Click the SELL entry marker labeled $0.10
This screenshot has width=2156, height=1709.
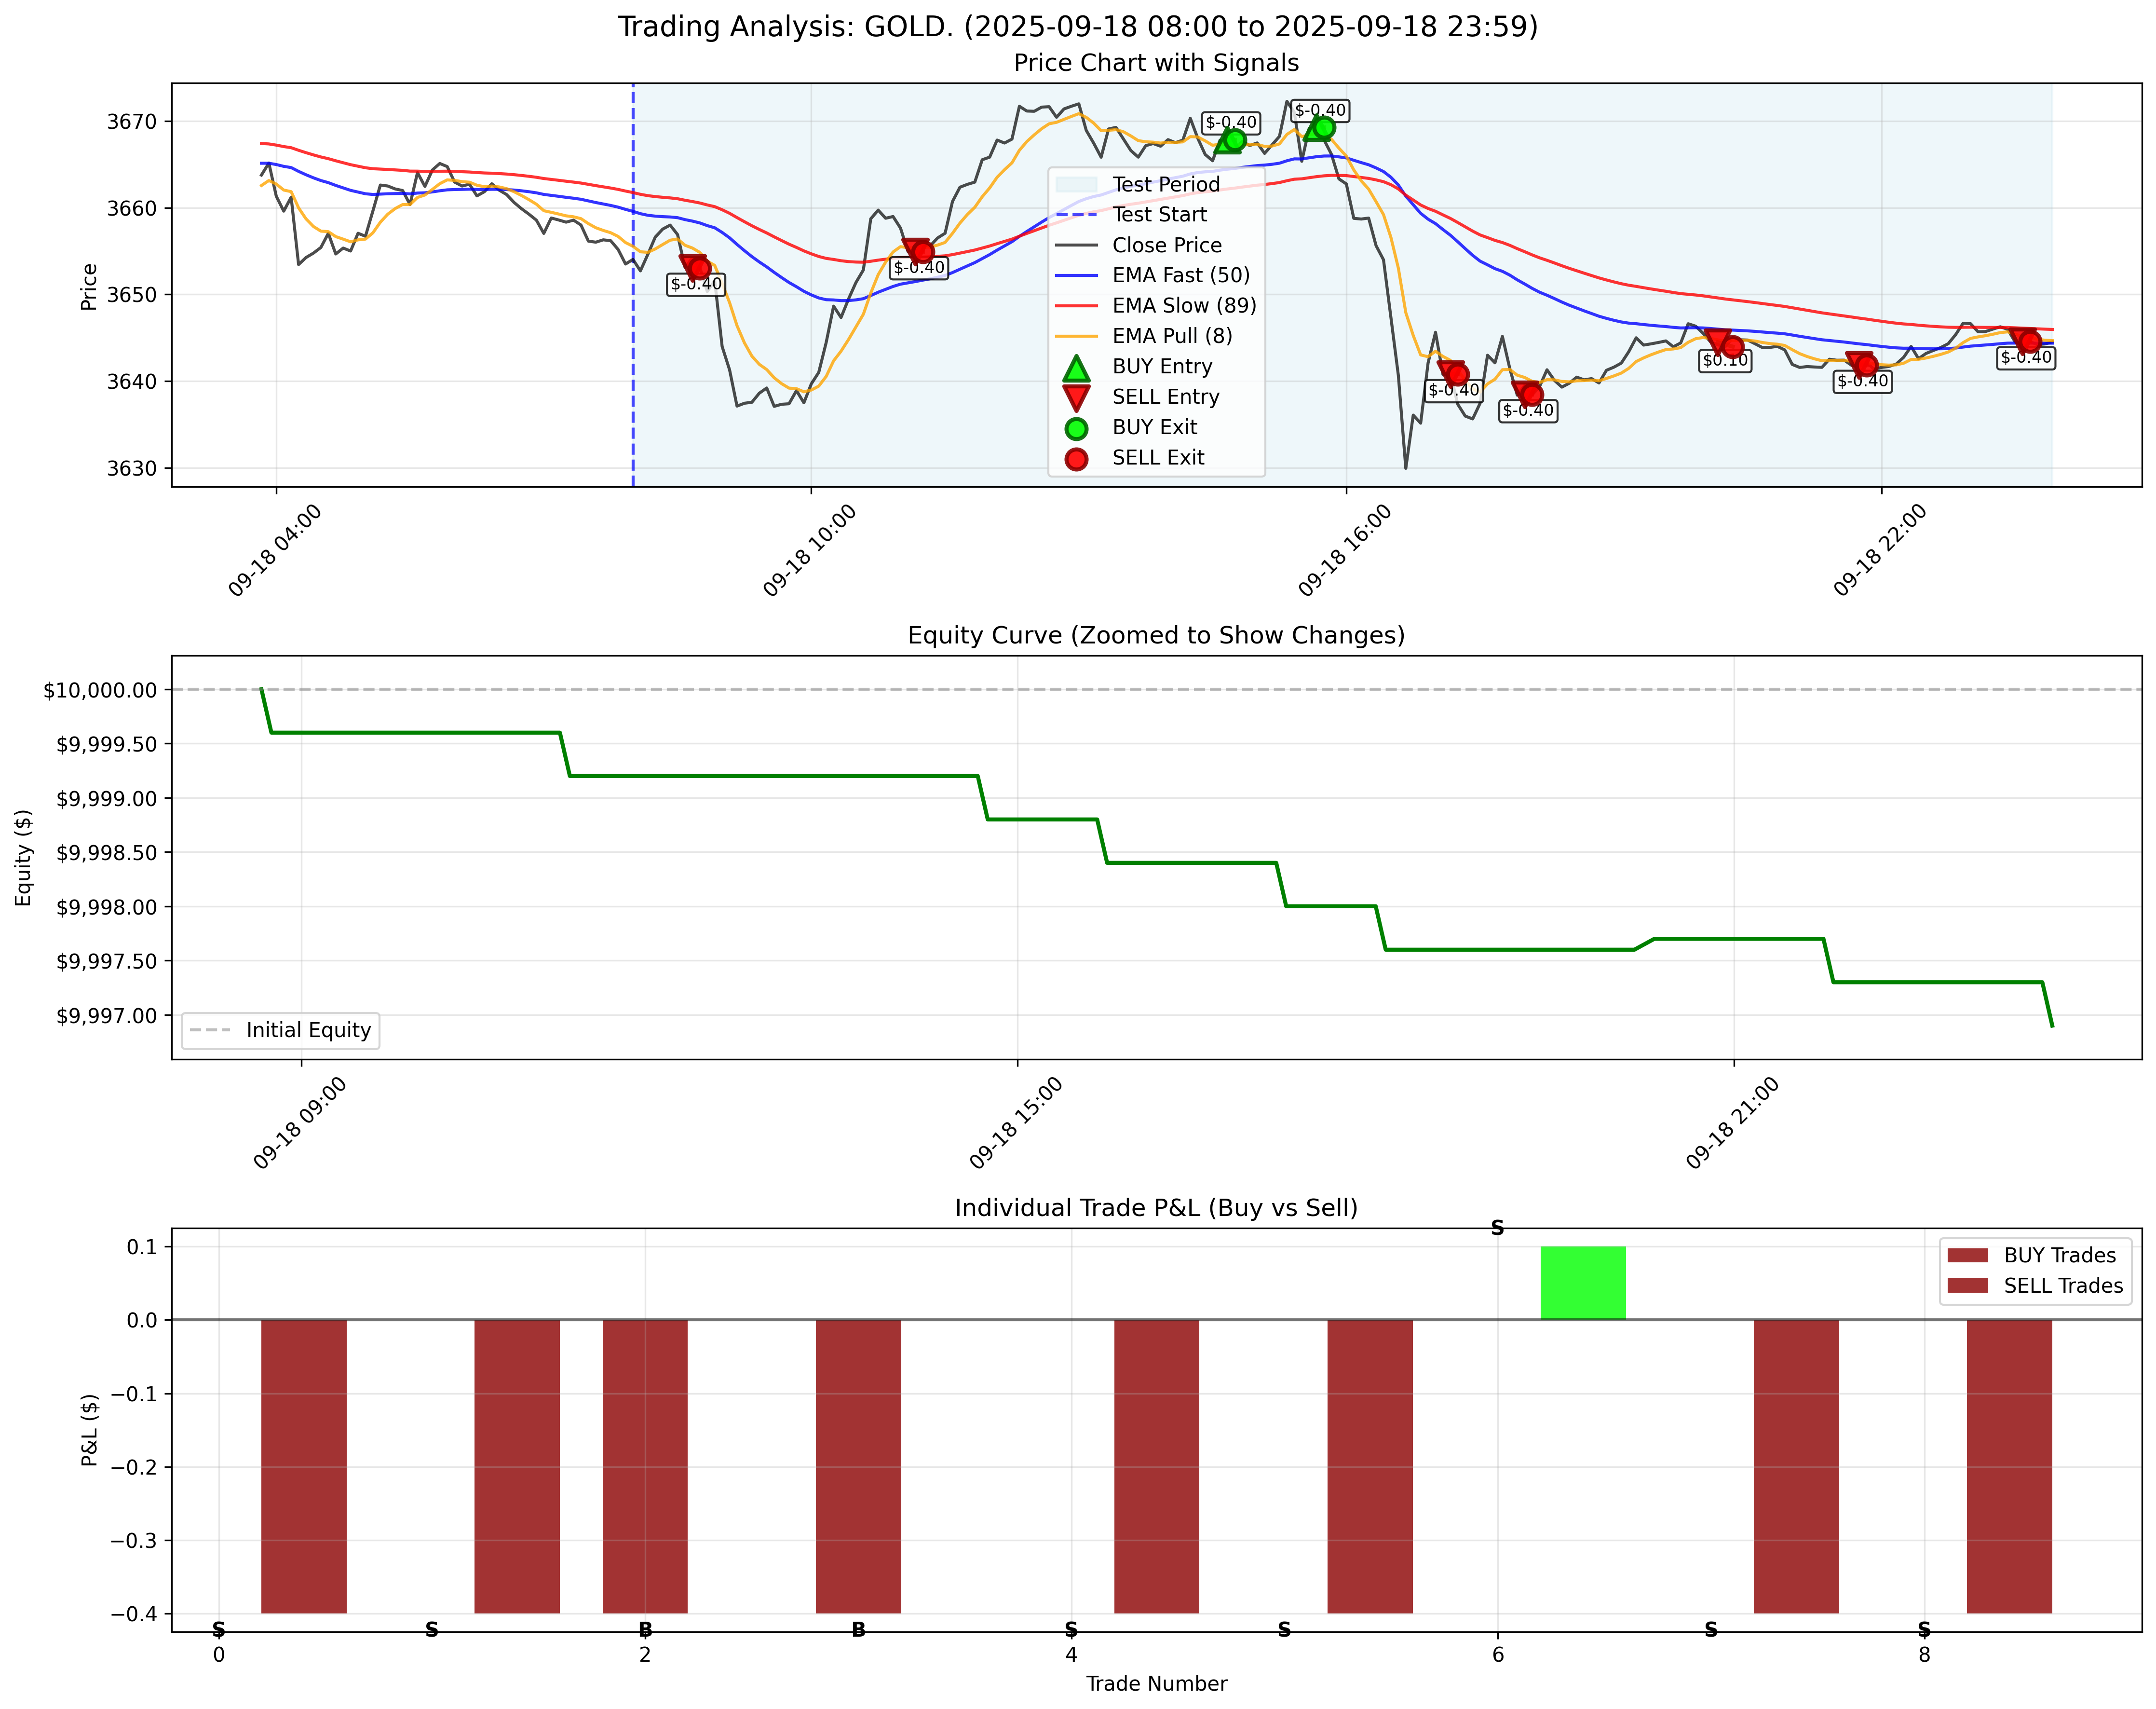(1717, 339)
